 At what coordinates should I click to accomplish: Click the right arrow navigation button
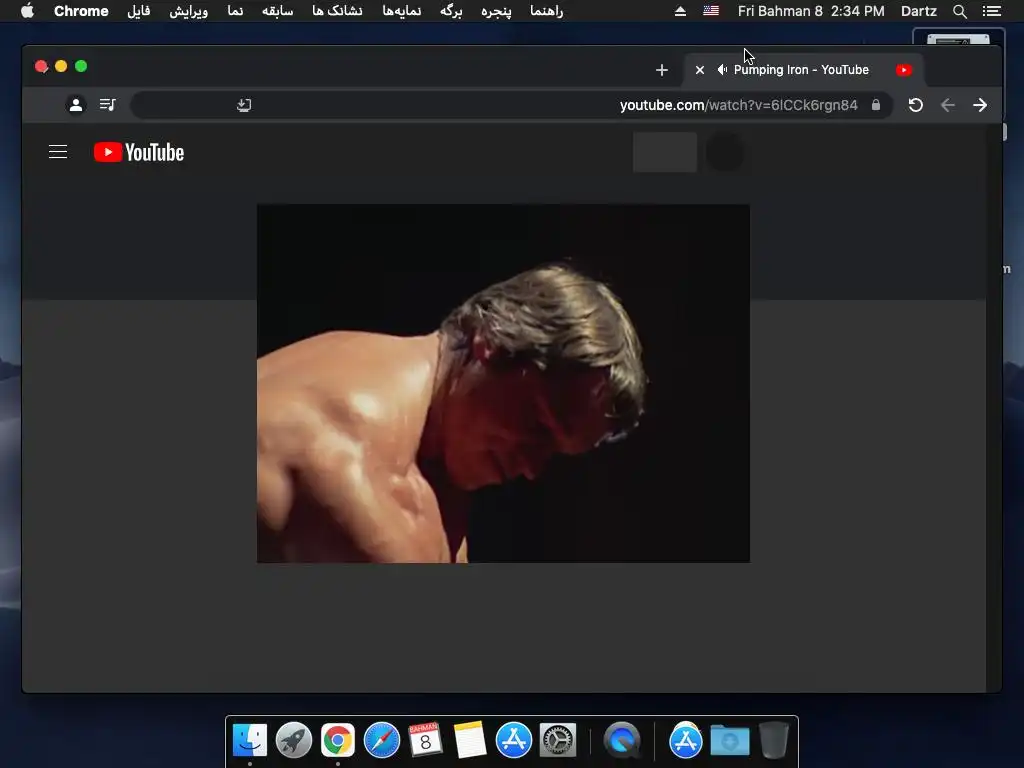point(980,104)
